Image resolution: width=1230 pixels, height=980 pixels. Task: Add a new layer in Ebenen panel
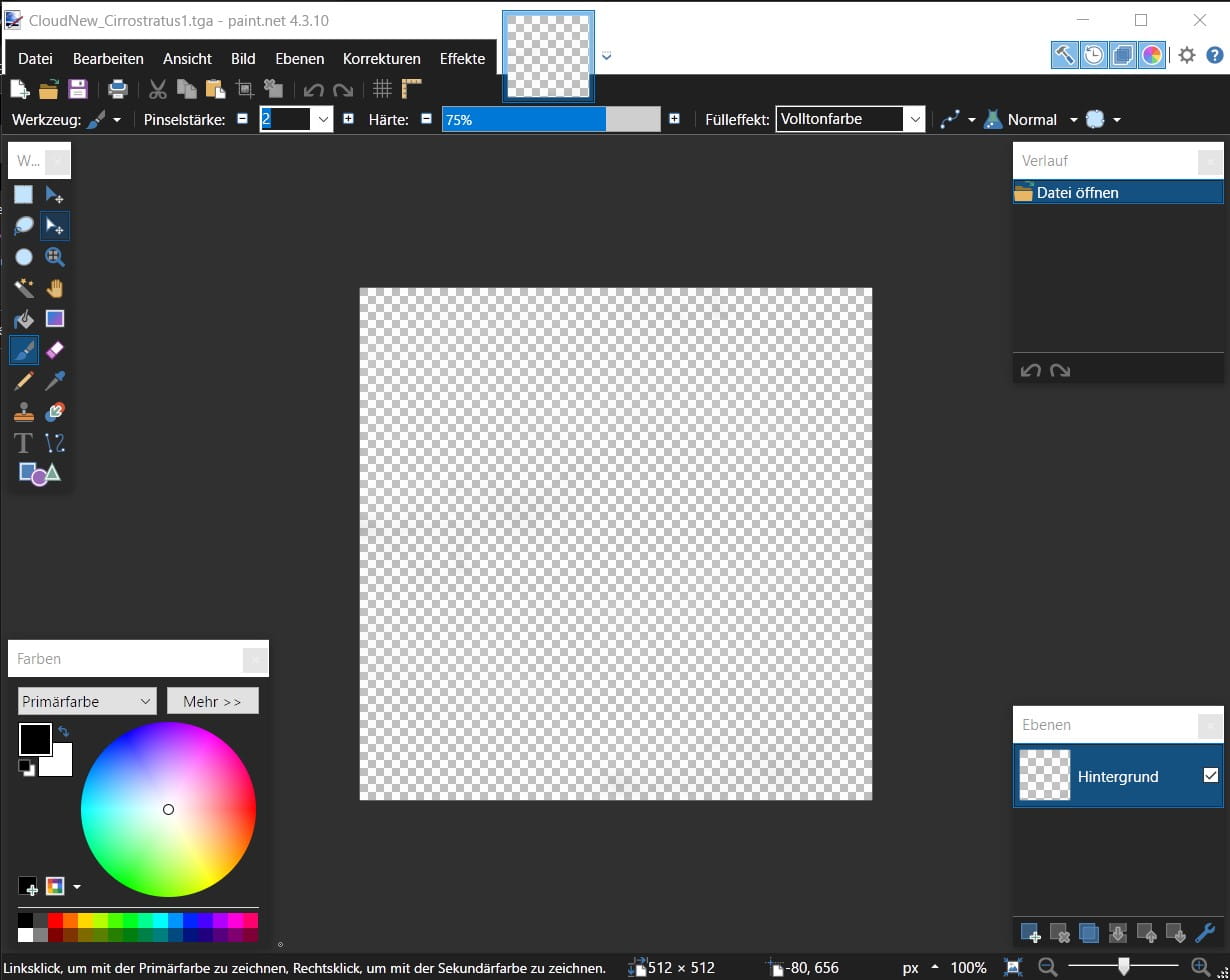click(1030, 934)
